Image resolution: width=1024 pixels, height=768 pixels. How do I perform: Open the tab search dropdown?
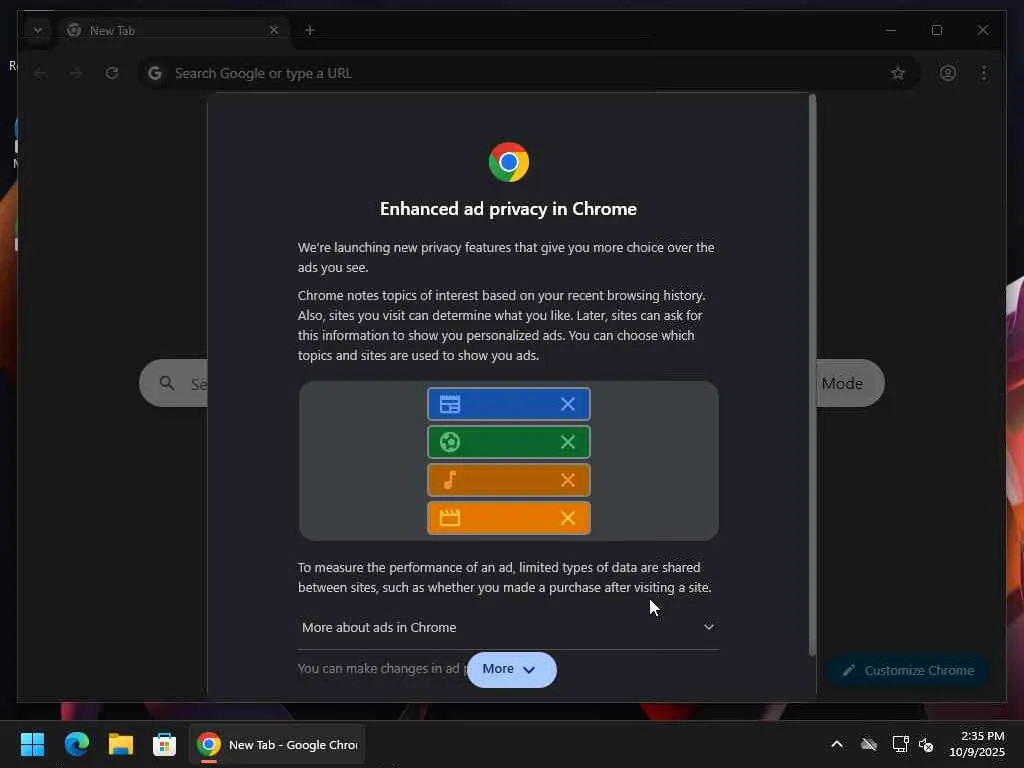pos(38,30)
